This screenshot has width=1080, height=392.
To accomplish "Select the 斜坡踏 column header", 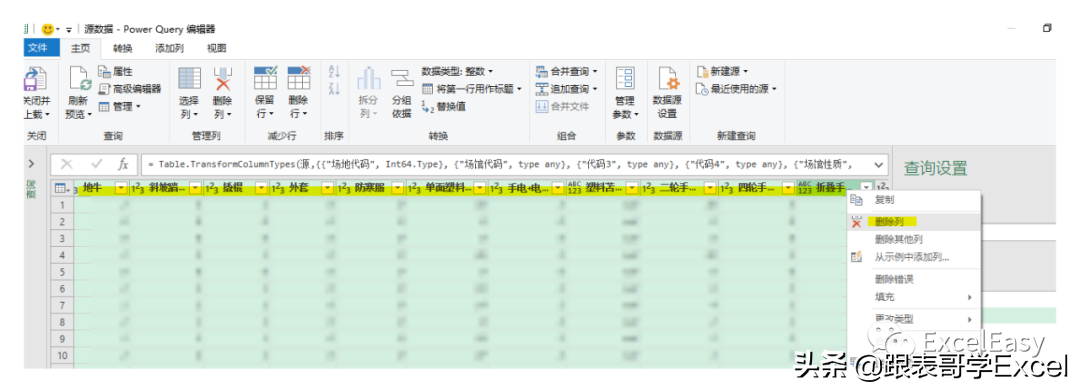I will (166, 187).
